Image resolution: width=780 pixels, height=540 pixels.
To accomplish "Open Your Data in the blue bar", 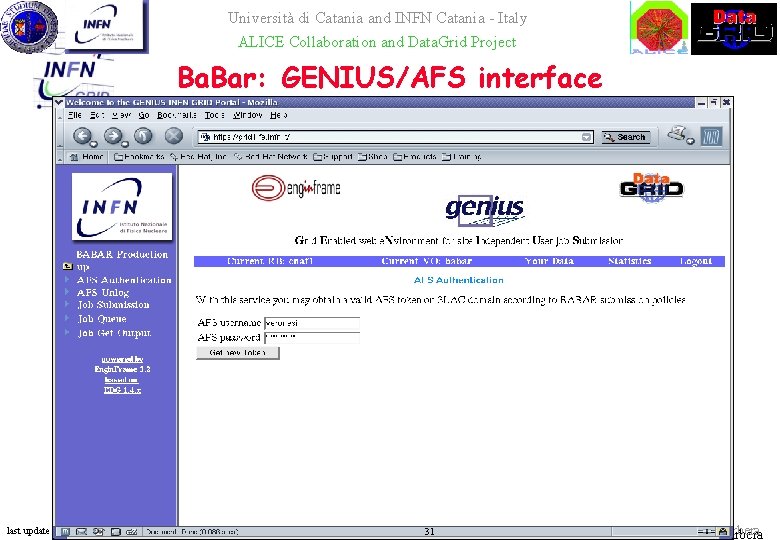I will click(549, 261).
